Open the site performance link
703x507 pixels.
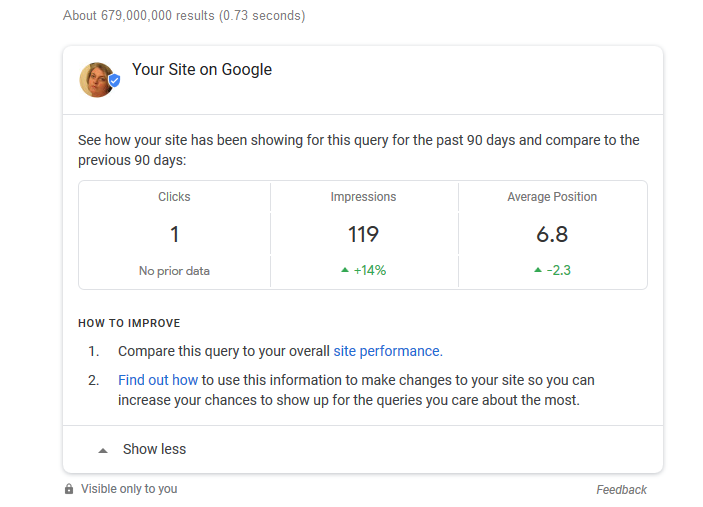[388, 351]
